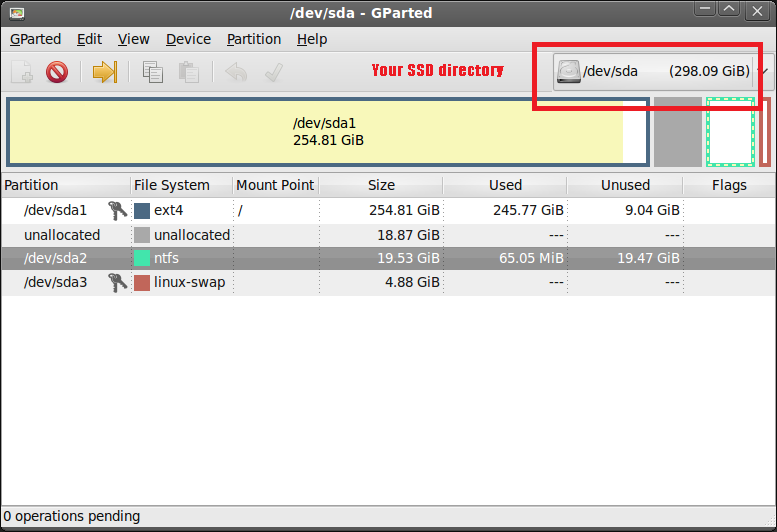This screenshot has width=777, height=532.
Task: Click the red linux-swap color swatch
Action: click(x=142, y=282)
